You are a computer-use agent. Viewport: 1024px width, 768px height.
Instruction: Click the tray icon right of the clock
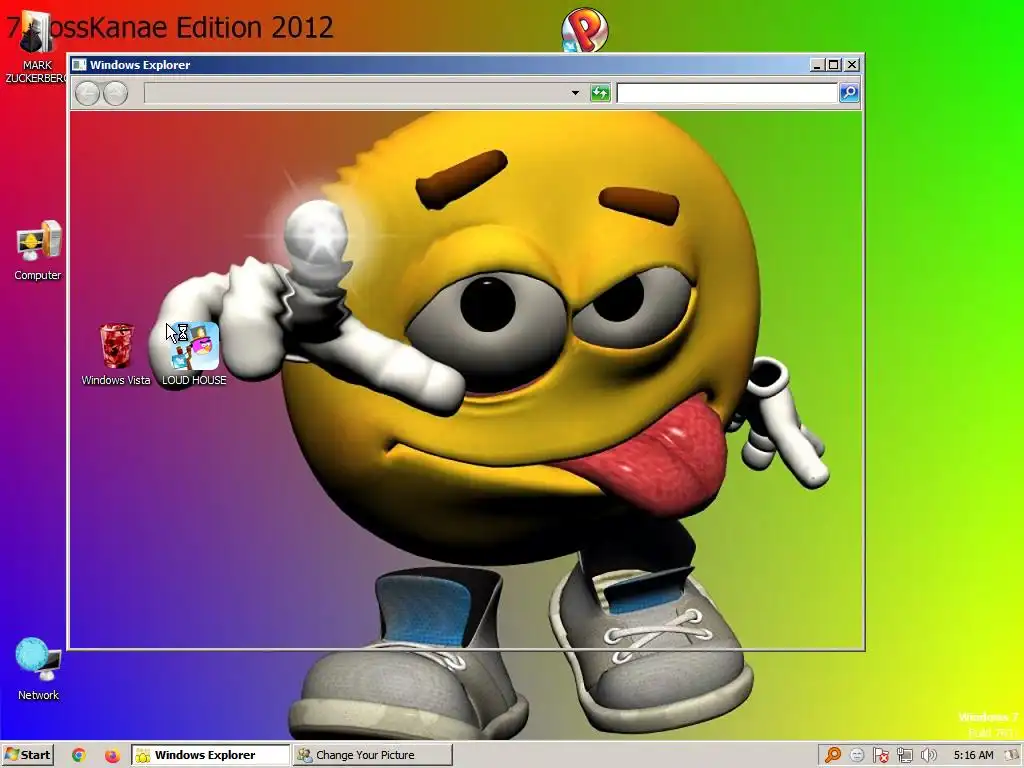pos(1012,755)
